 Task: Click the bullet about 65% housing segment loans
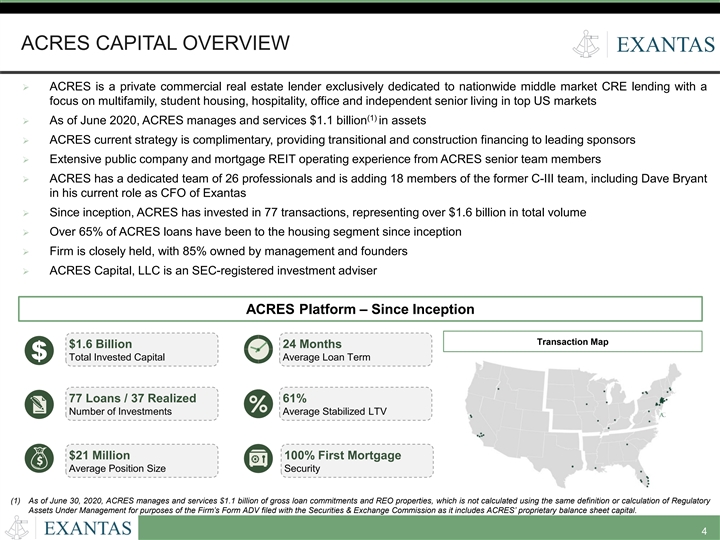point(255,231)
